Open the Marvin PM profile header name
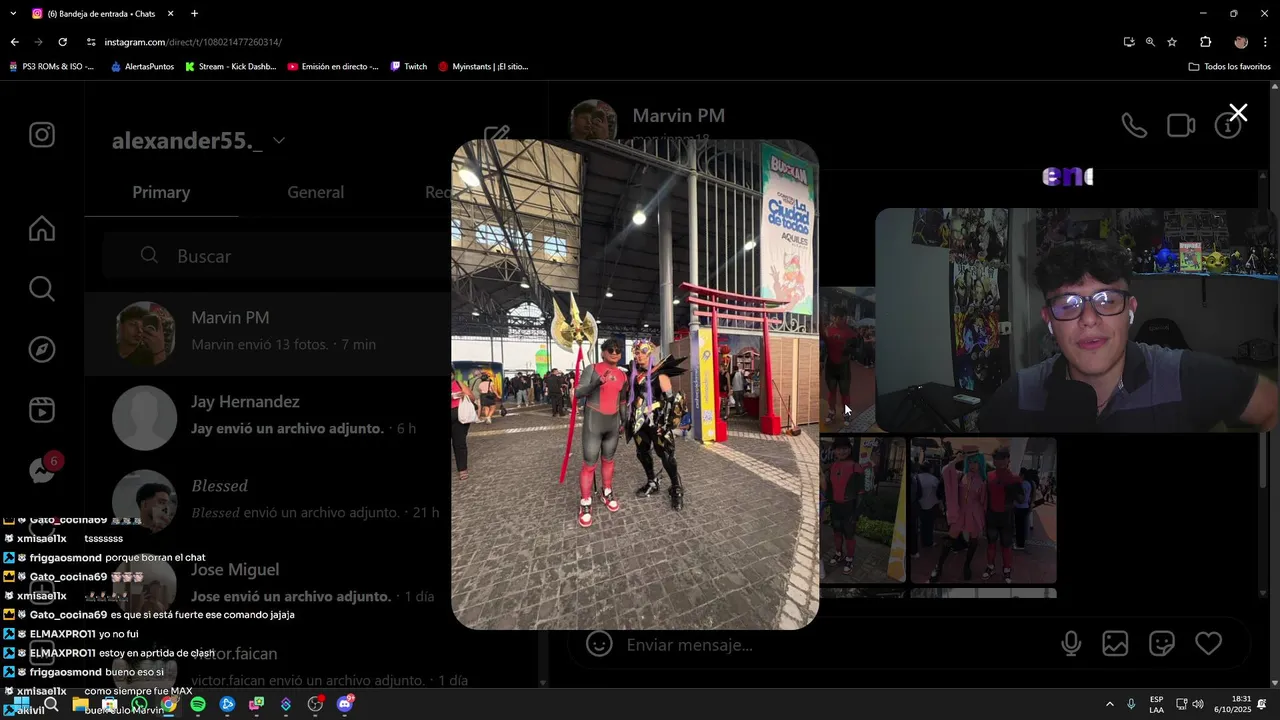Image resolution: width=1280 pixels, height=720 pixels. [678, 116]
